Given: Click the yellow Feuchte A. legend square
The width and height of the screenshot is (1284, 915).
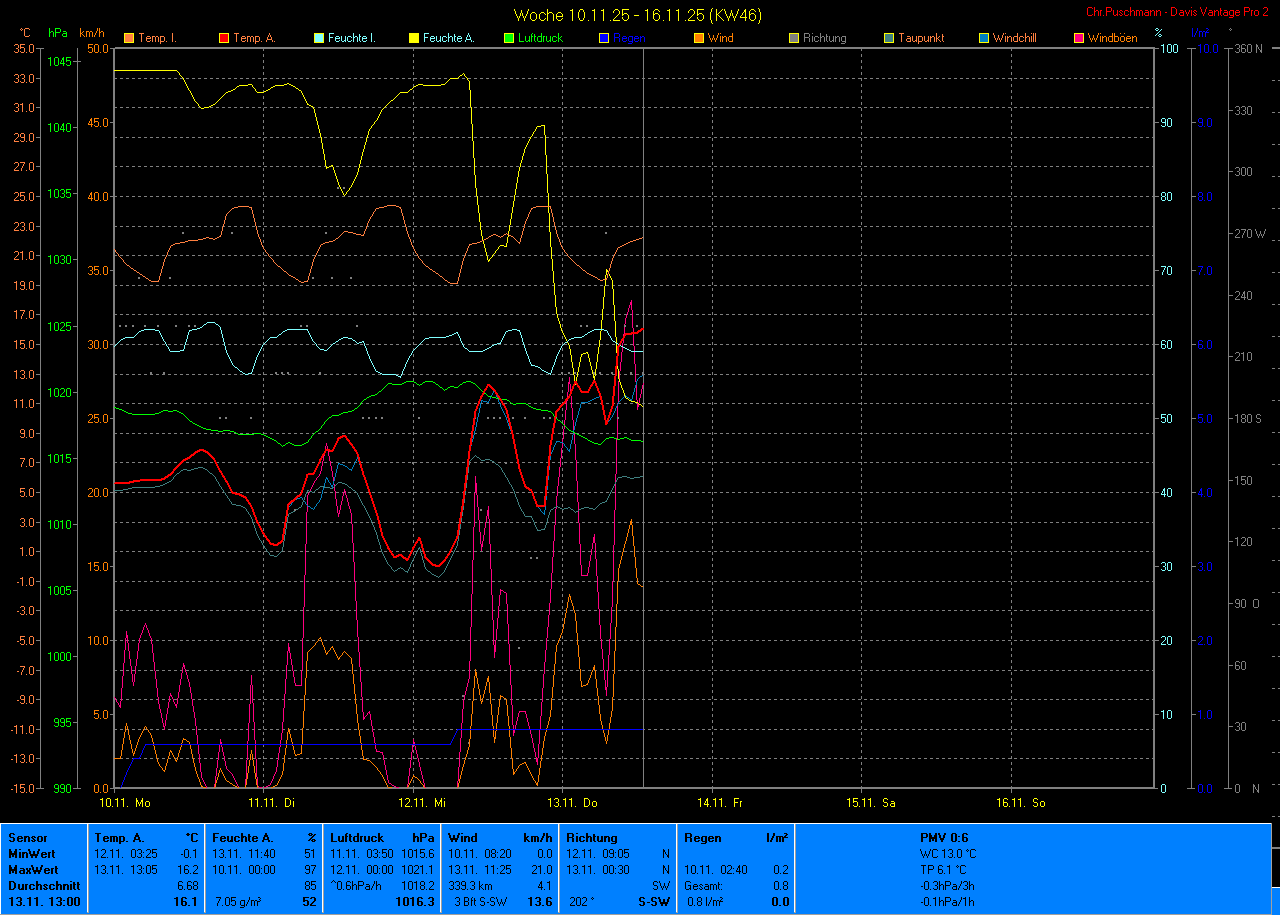Looking at the screenshot, I should click(414, 38).
